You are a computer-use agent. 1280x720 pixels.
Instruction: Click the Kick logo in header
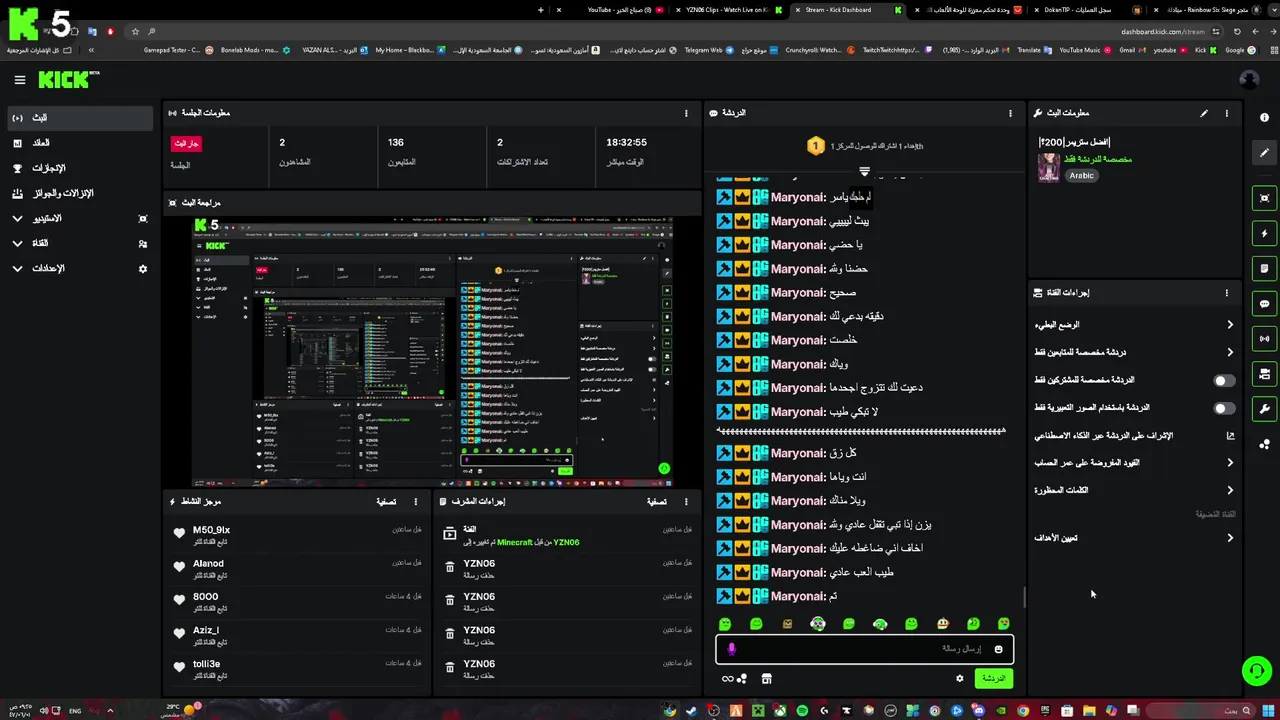point(69,80)
